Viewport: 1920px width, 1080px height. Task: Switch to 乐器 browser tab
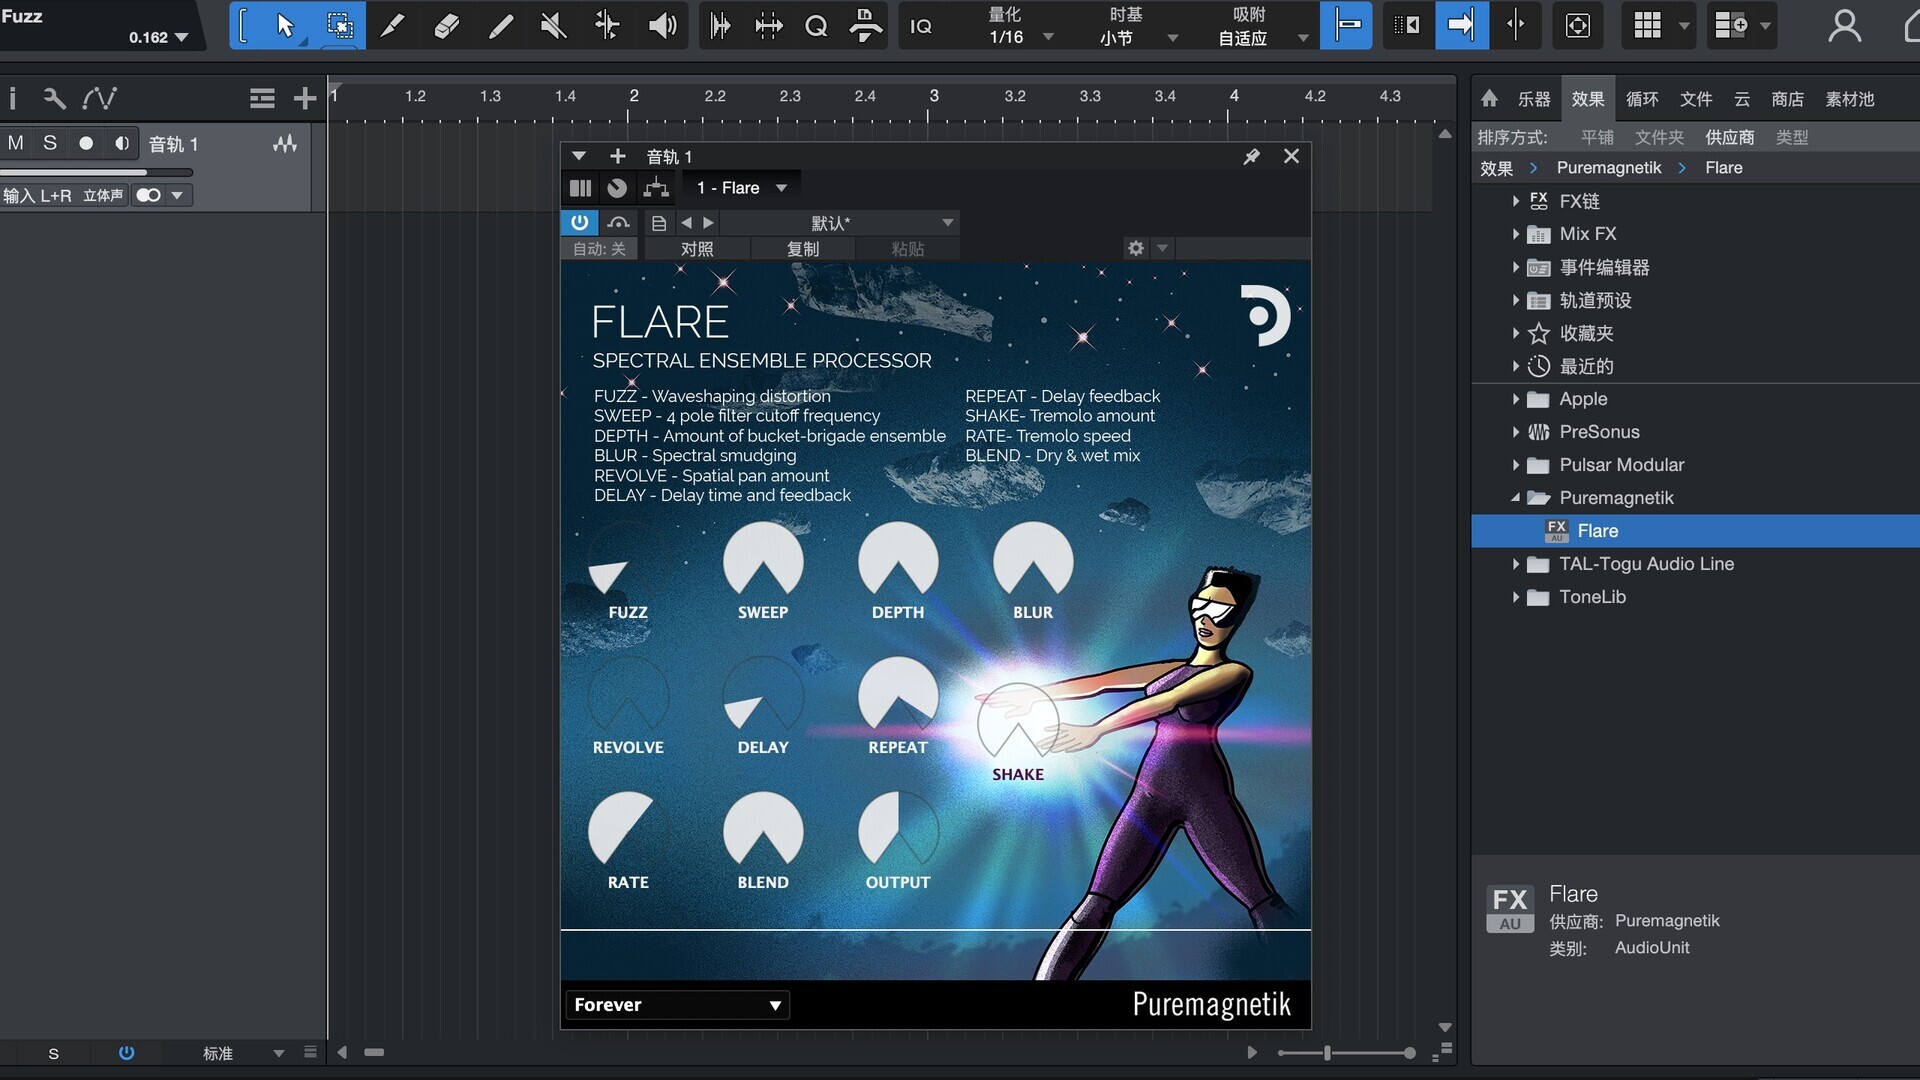pos(1533,99)
